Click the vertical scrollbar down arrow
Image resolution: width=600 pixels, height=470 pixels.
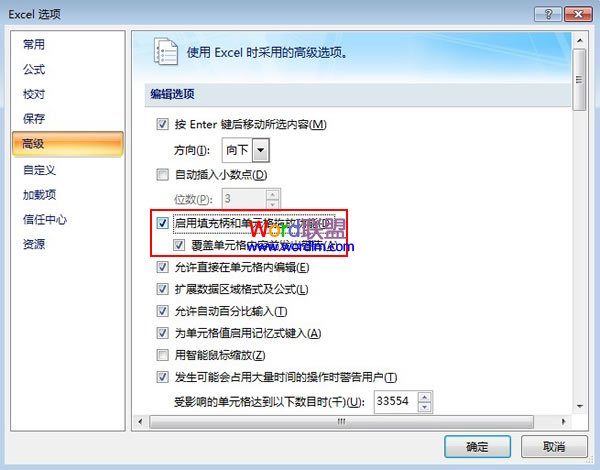pyautogui.click(x=580, y=406)
